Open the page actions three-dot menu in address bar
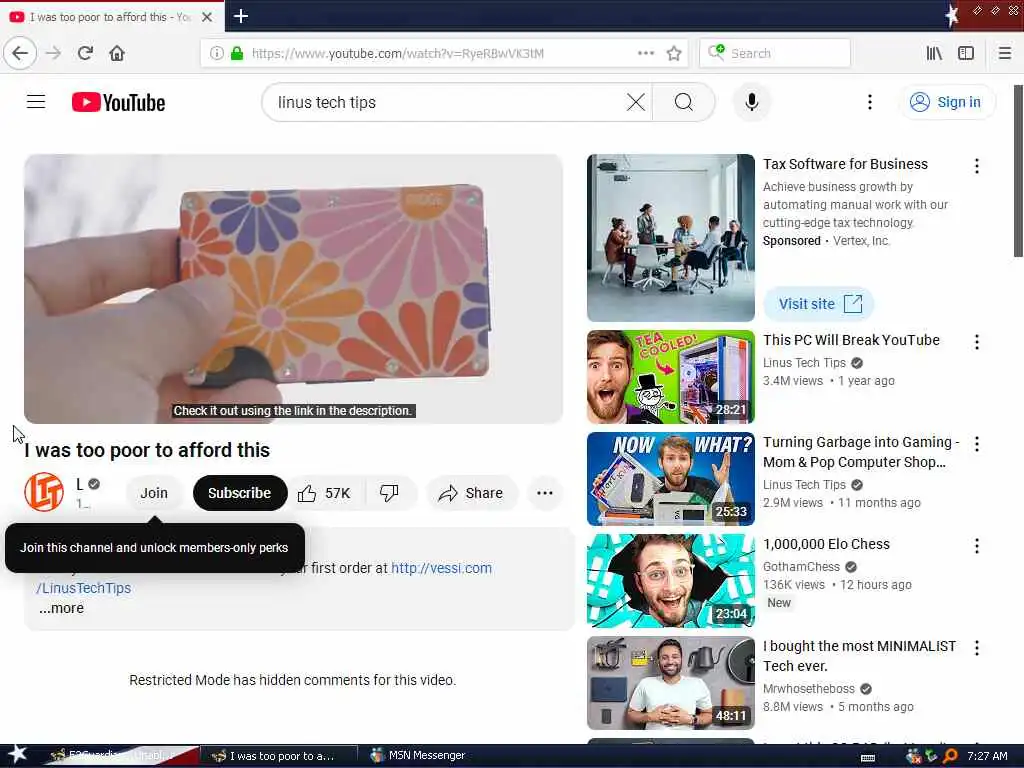Screen dimensions: 1024x768 coord(645,53)
